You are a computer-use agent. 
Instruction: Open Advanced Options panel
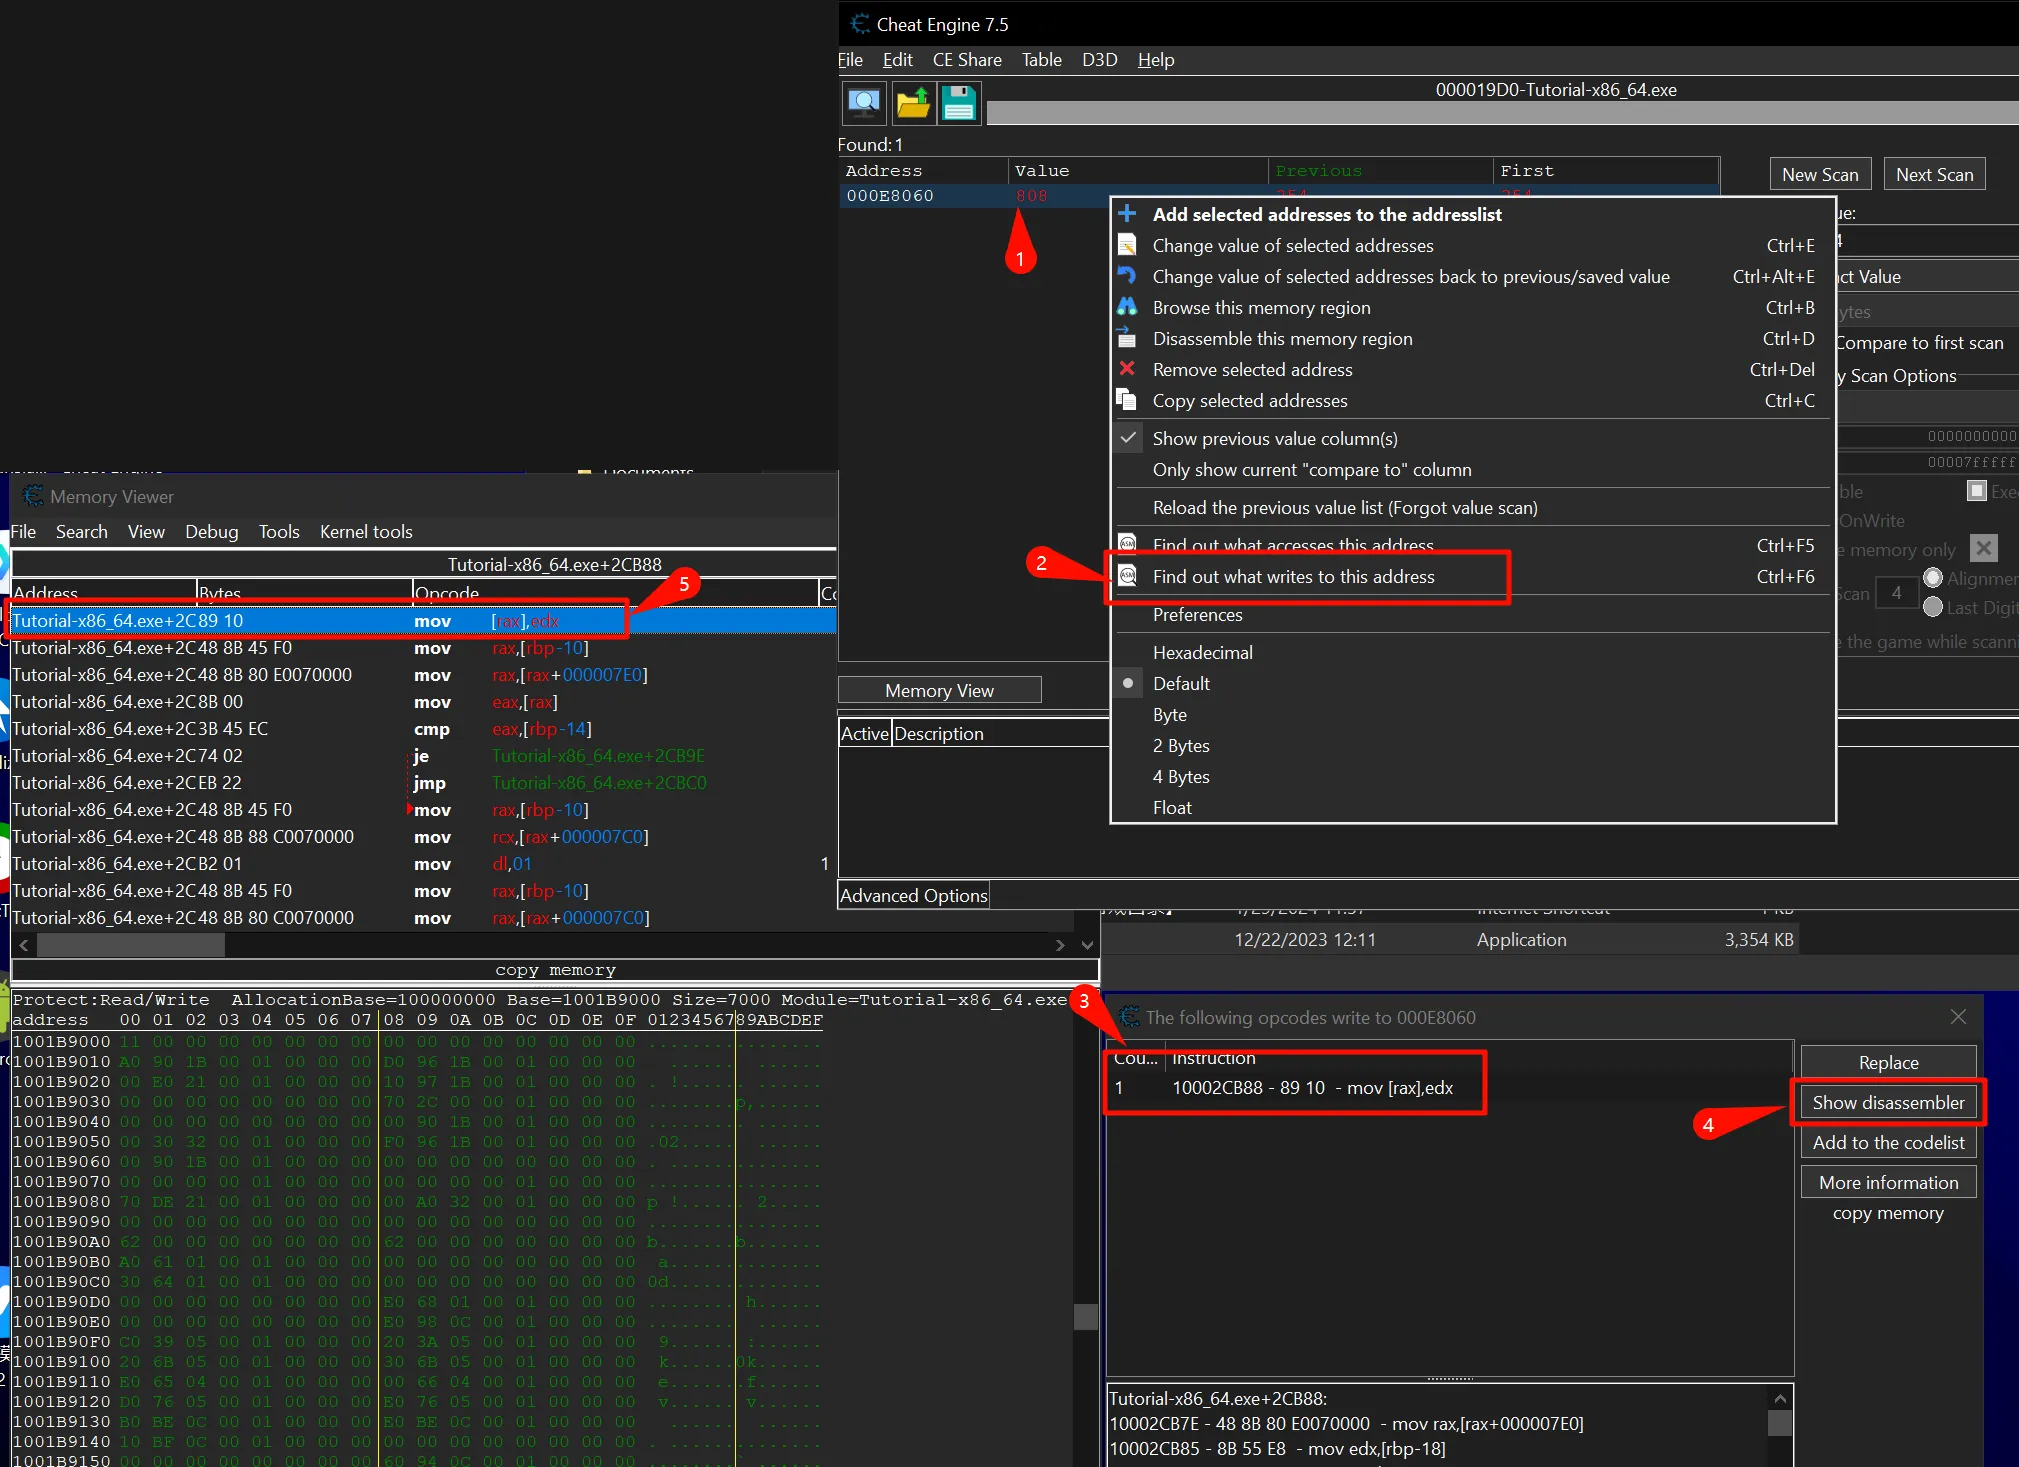[913, 895]
